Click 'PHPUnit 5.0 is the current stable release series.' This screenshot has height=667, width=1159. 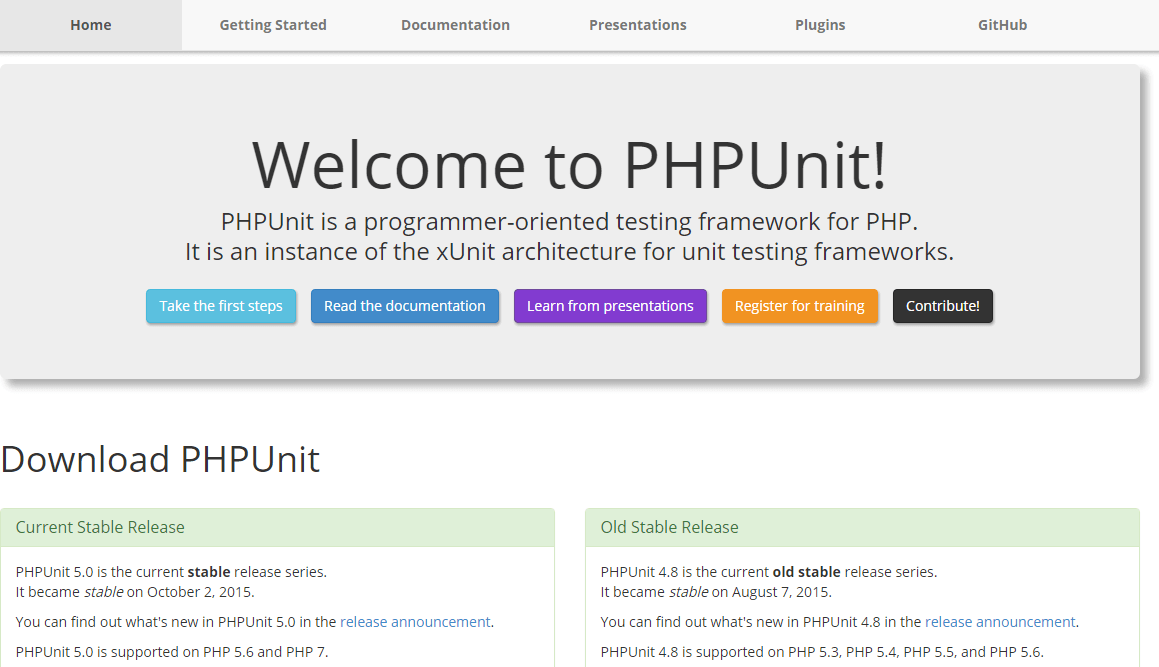(171, 572)
